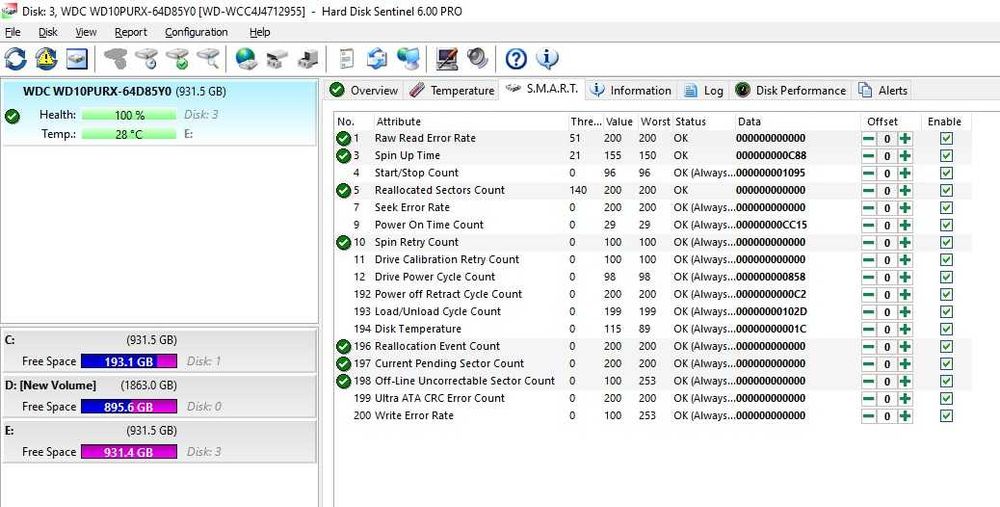1000x507 pixels.
Task: Click the 100 % health bar
Action: click(x=129, y=115)
